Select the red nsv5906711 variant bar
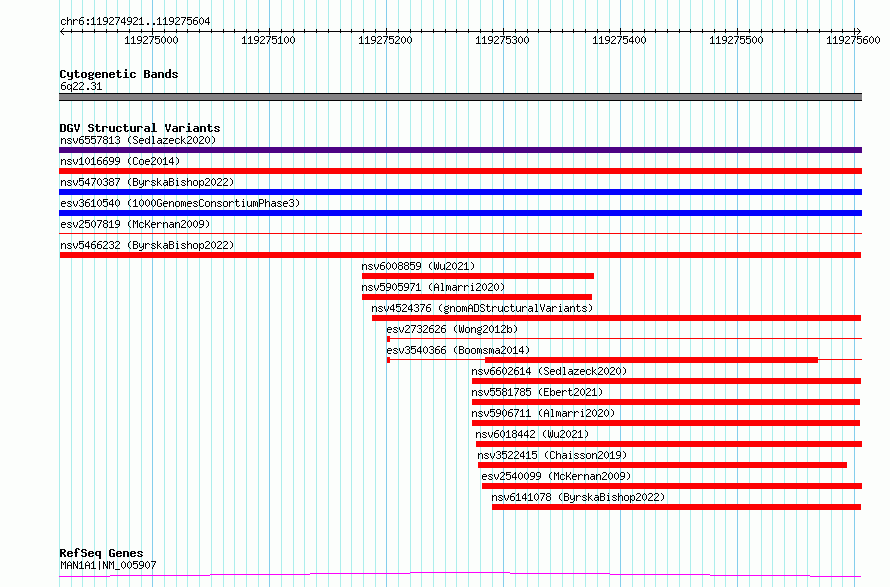Image resolution: width=890 pixels, height=587 pixels. (666, 423)
